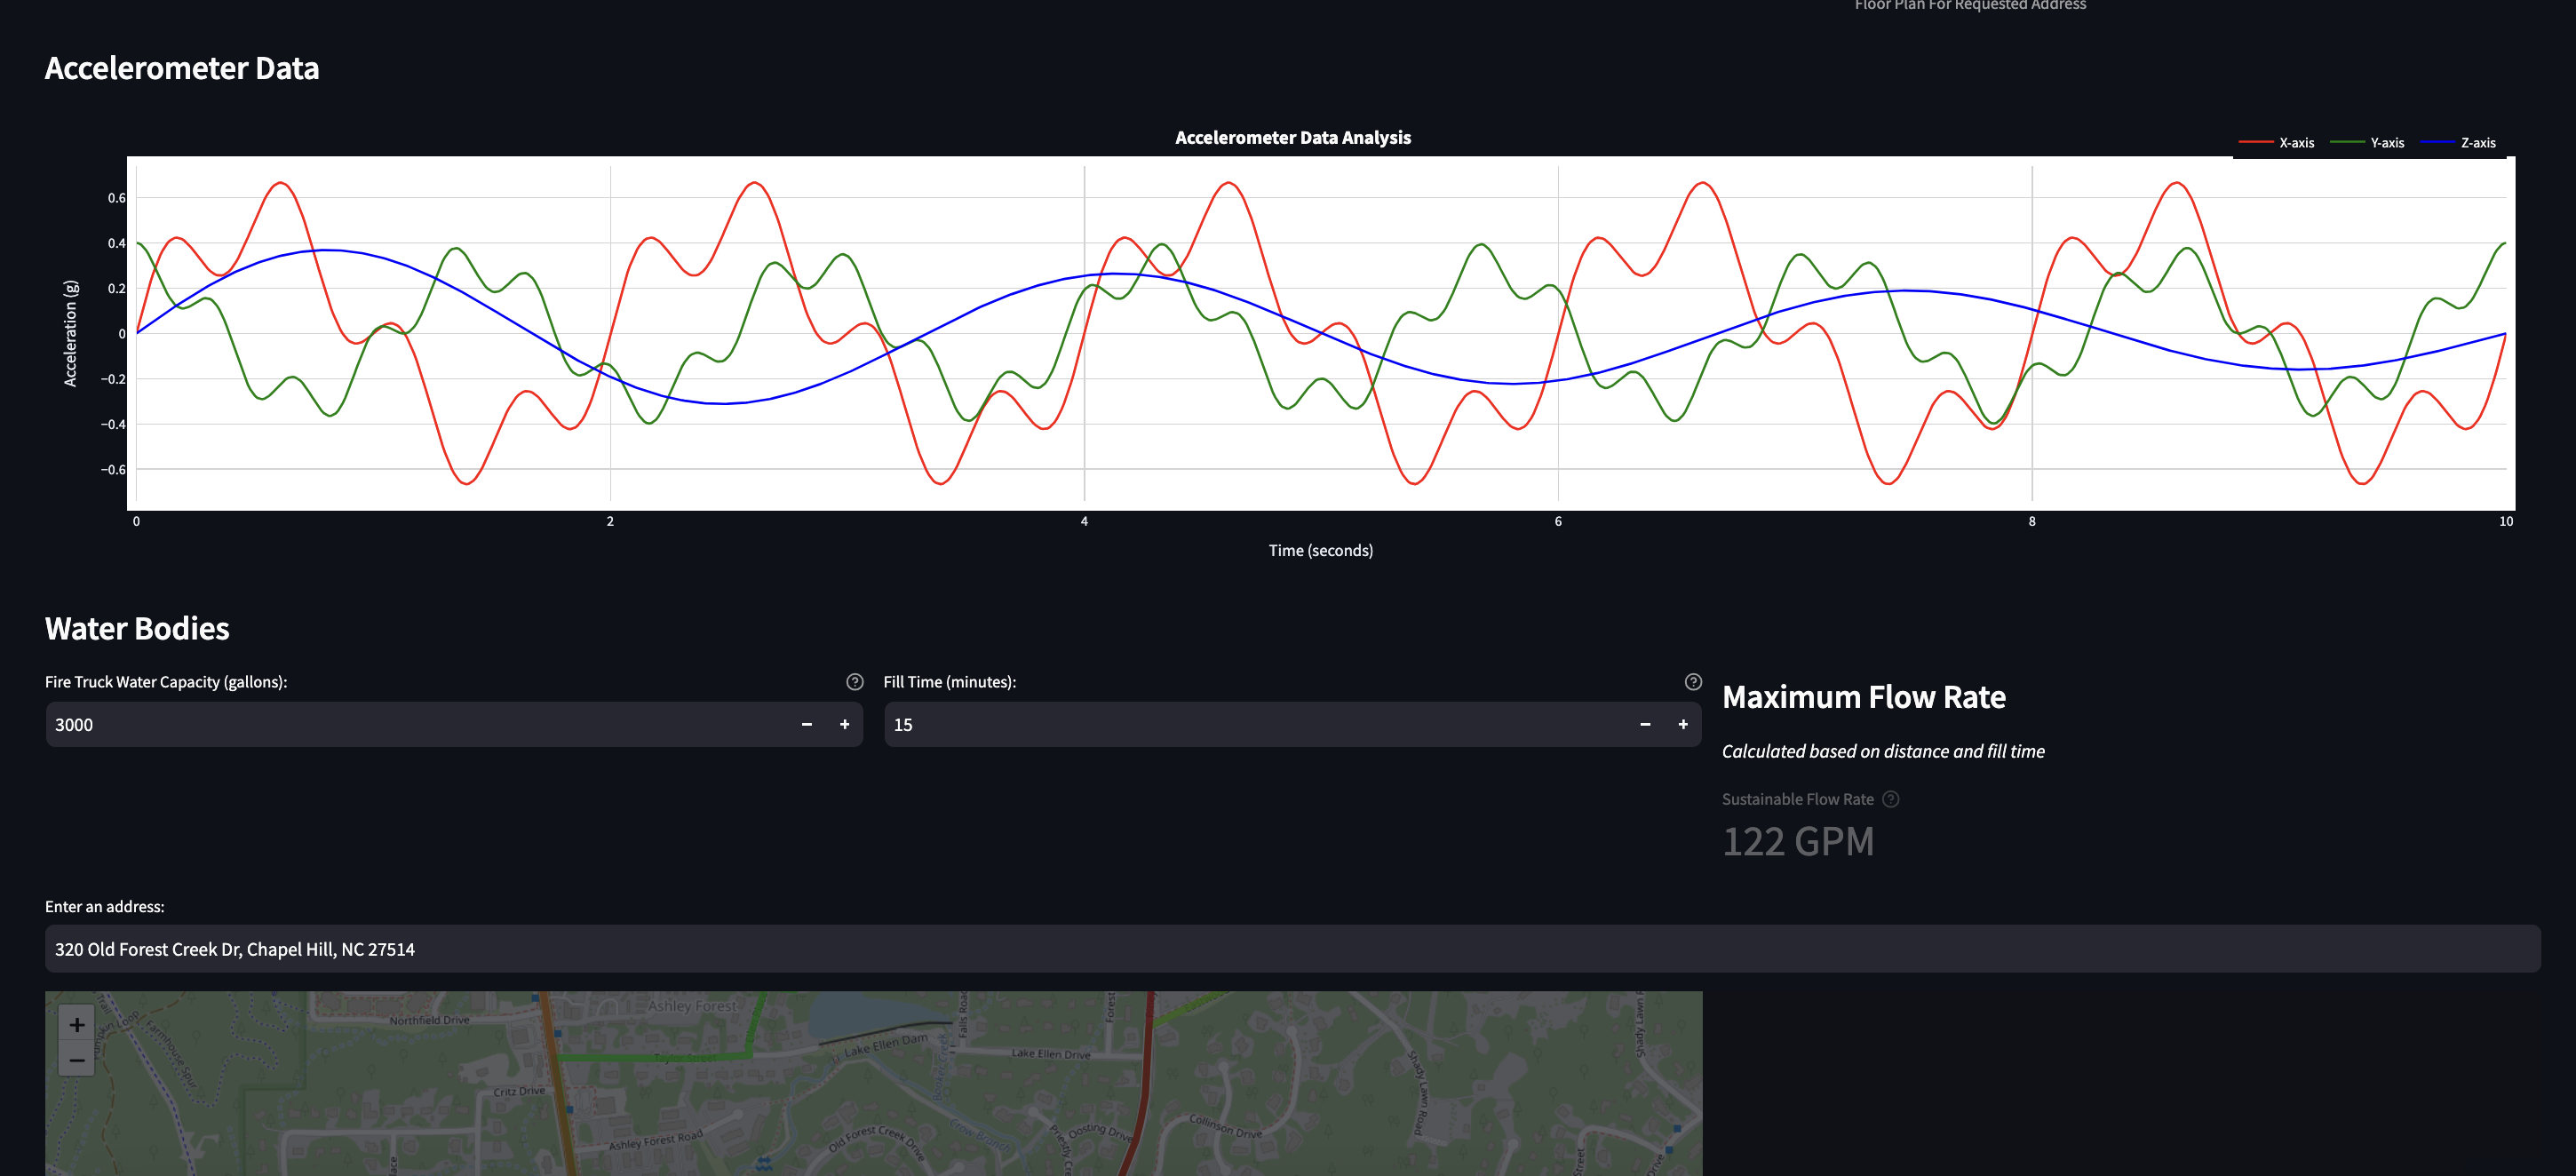
Task: Increase the fire truck water capacity value
Action: click(844, 724)
